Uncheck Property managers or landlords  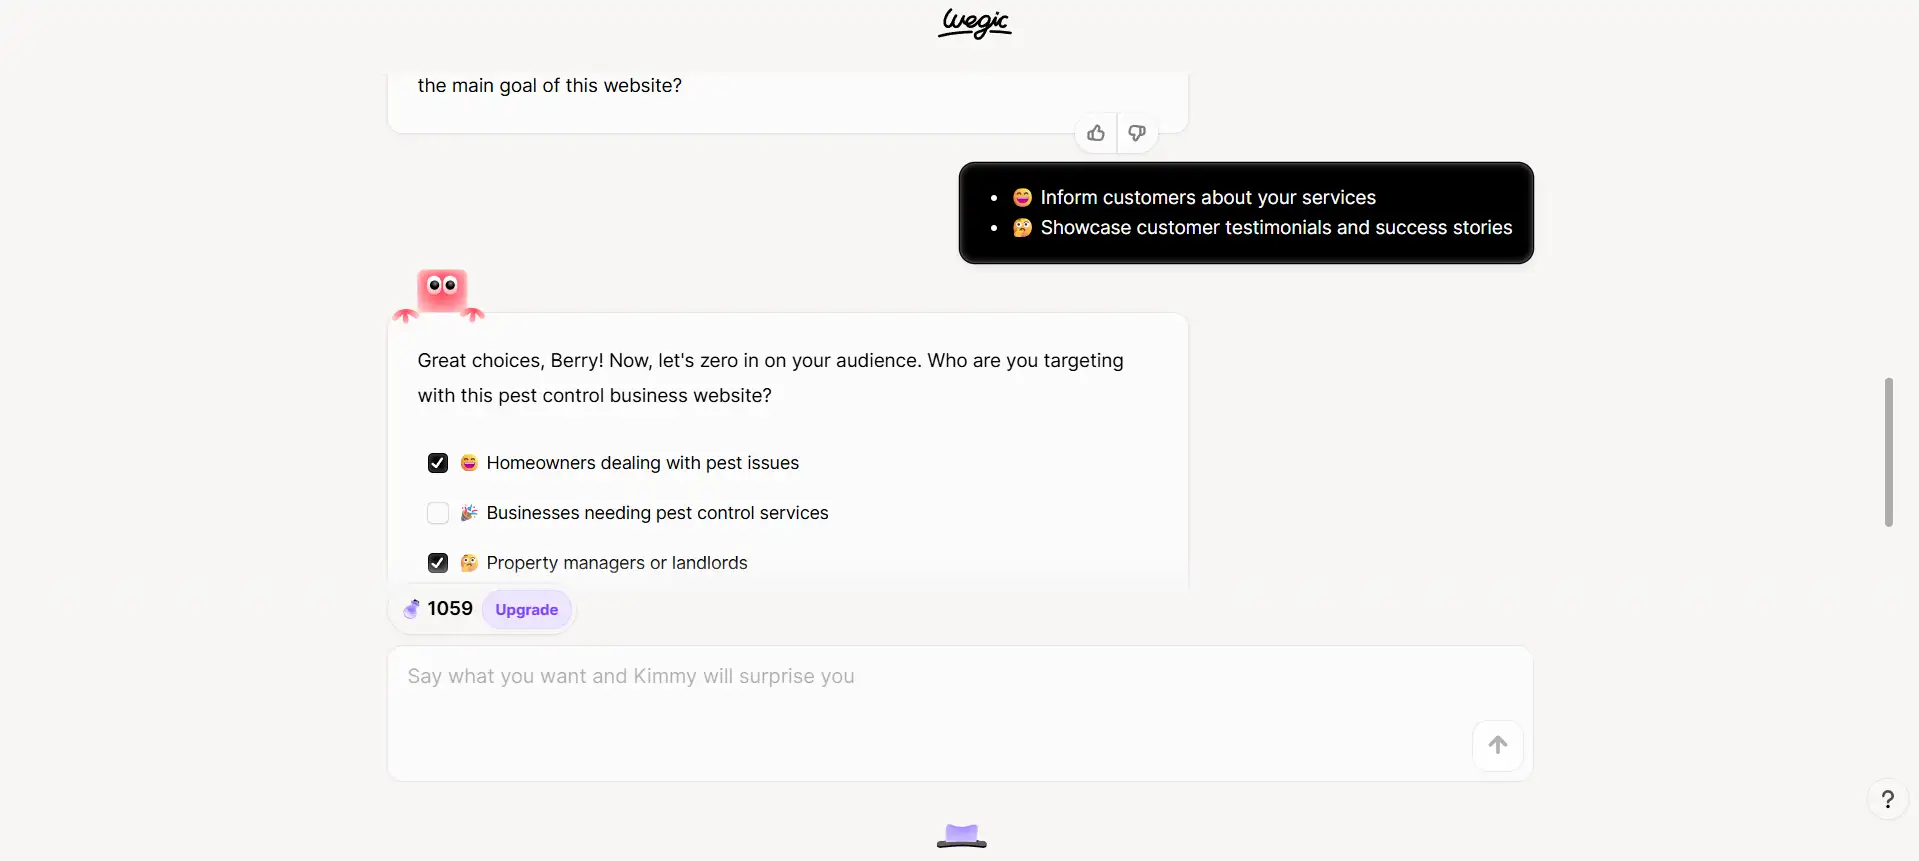437,563
